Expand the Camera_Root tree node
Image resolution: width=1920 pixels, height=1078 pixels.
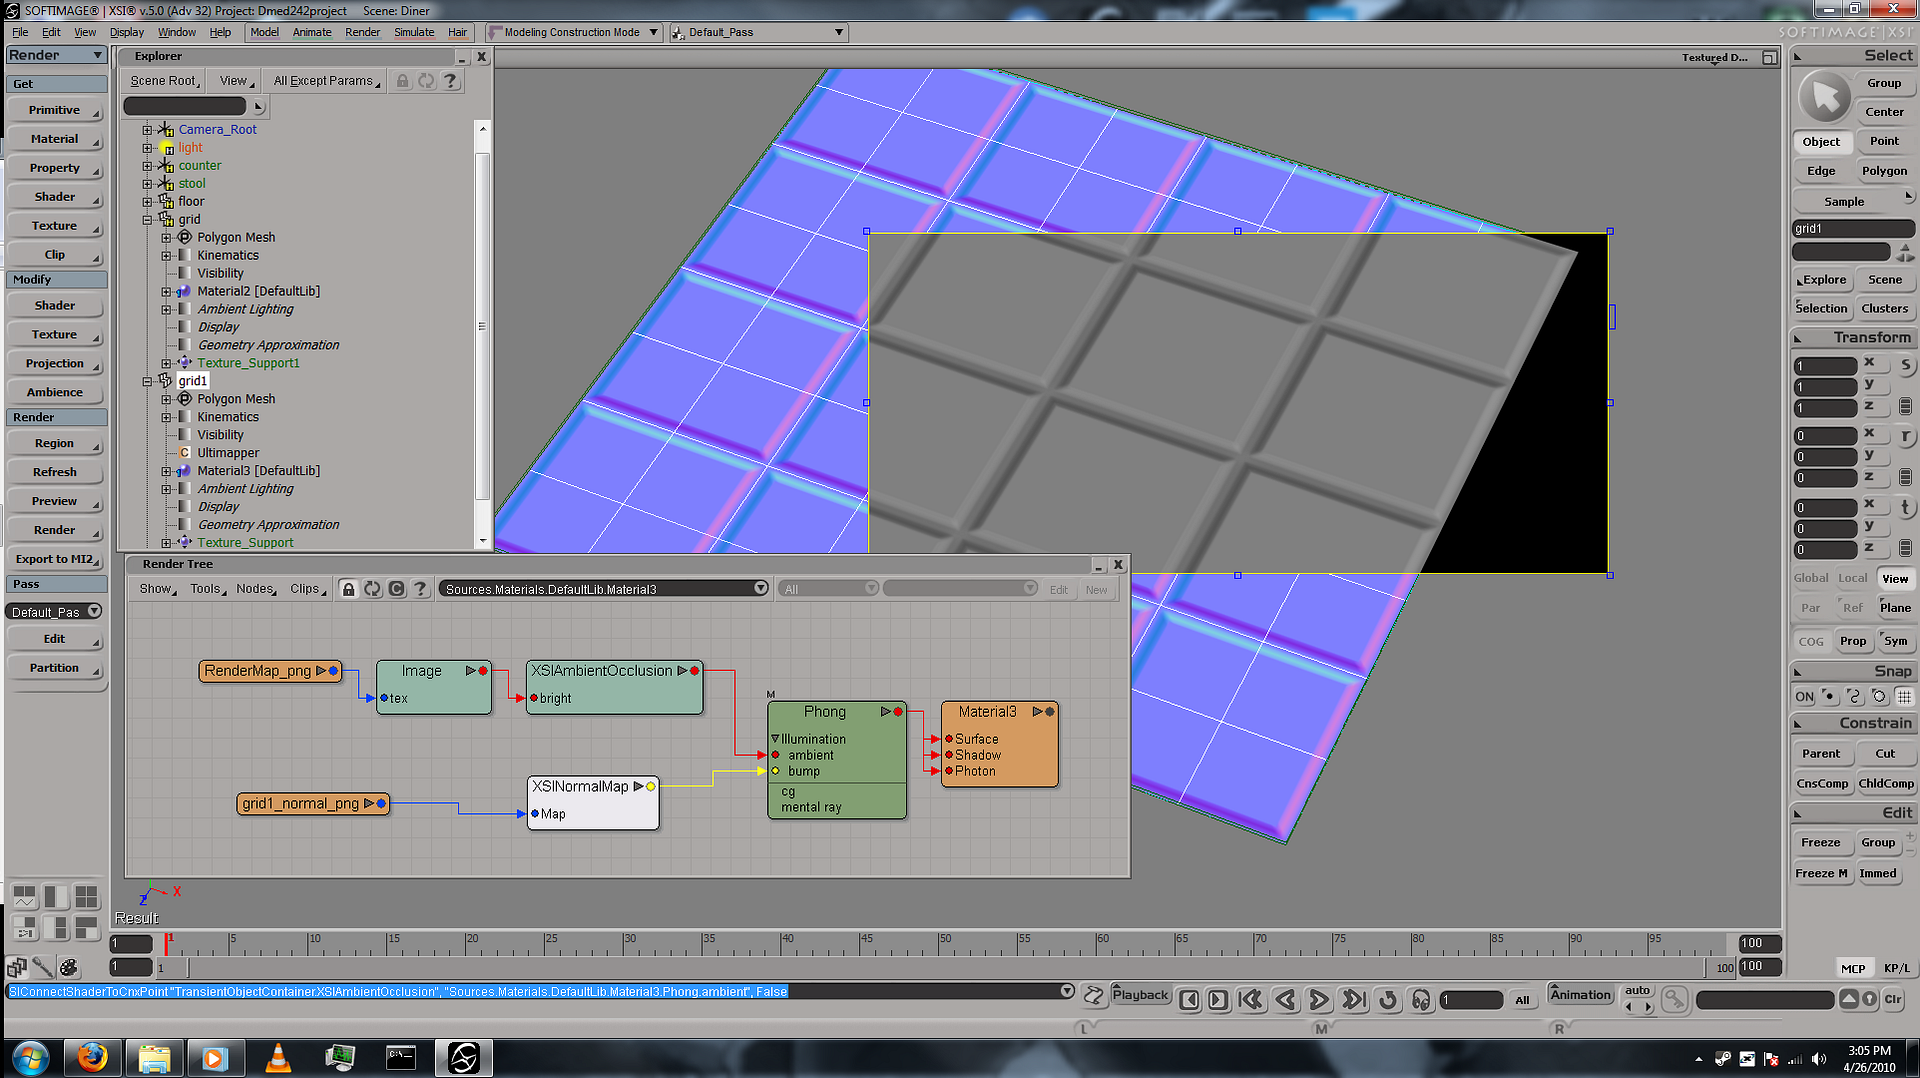[147, 130]
